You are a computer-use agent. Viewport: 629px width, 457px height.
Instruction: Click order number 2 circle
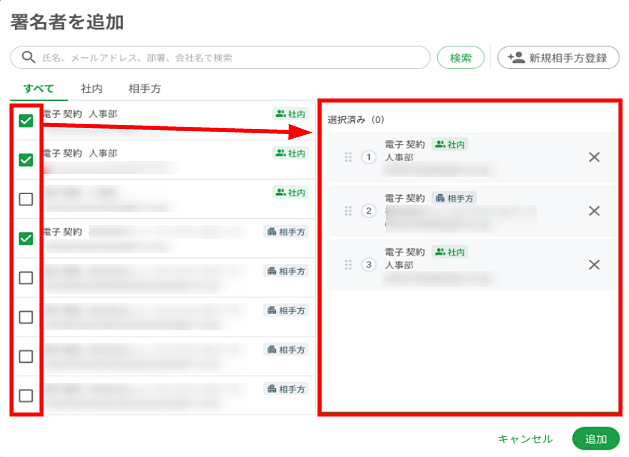pos(369,211)
